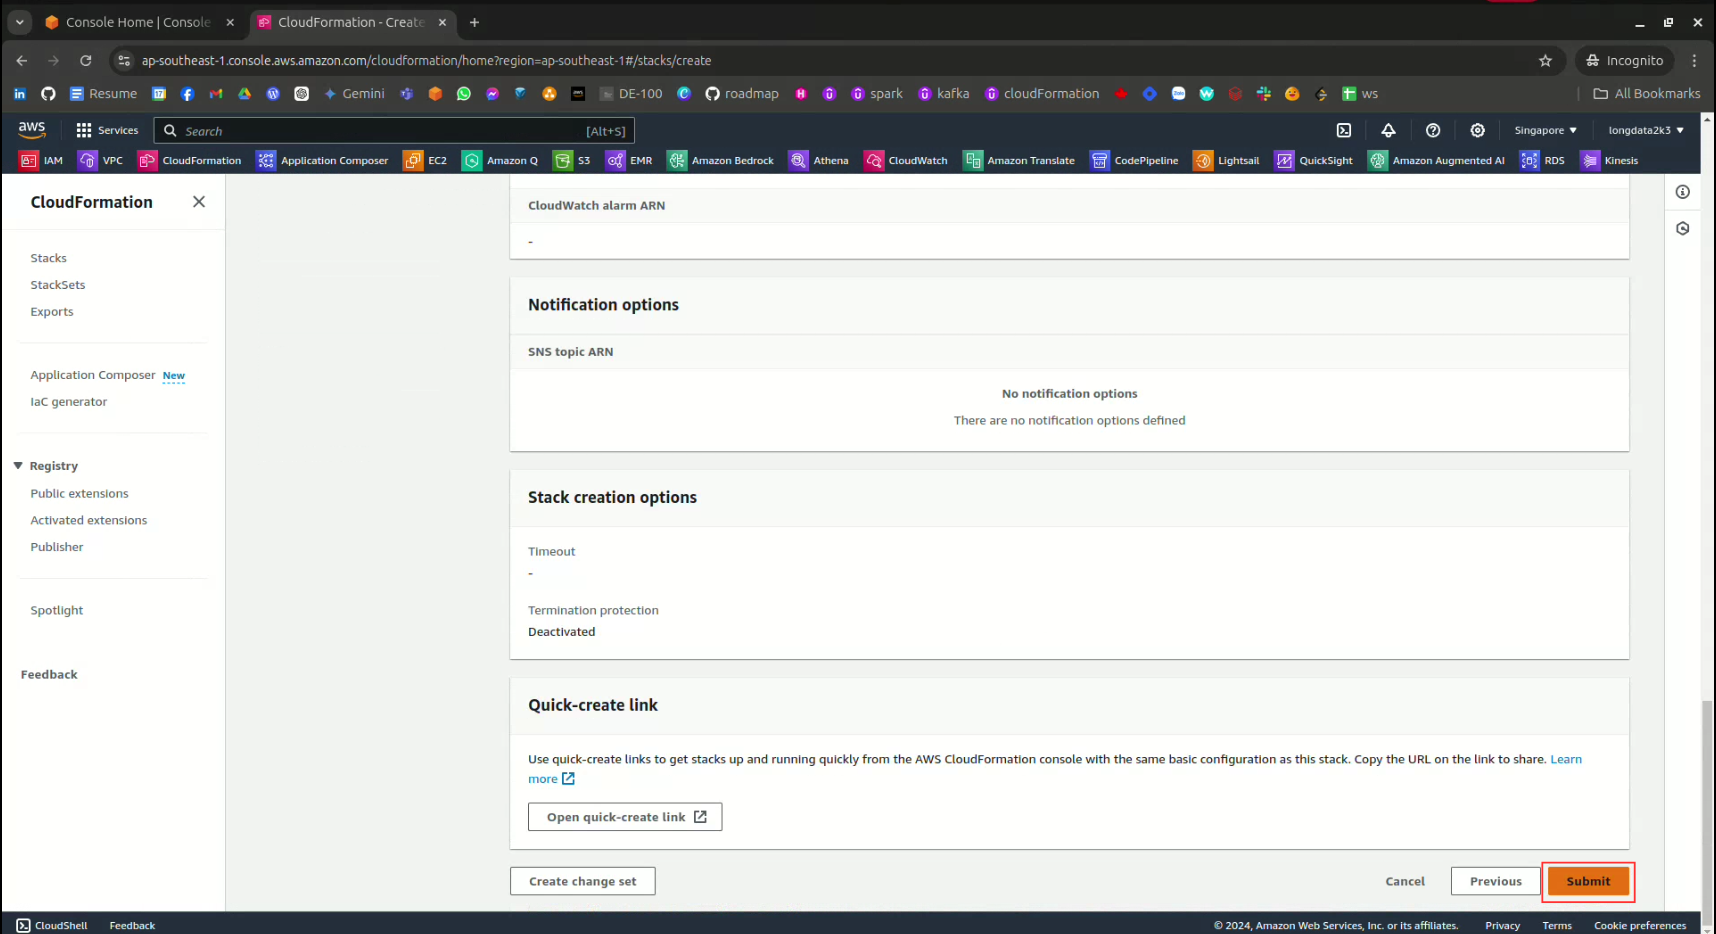Viewport: 1716px width, 934px height.
Task: Select Stacks in the sidebar
Action: [48, 258]
